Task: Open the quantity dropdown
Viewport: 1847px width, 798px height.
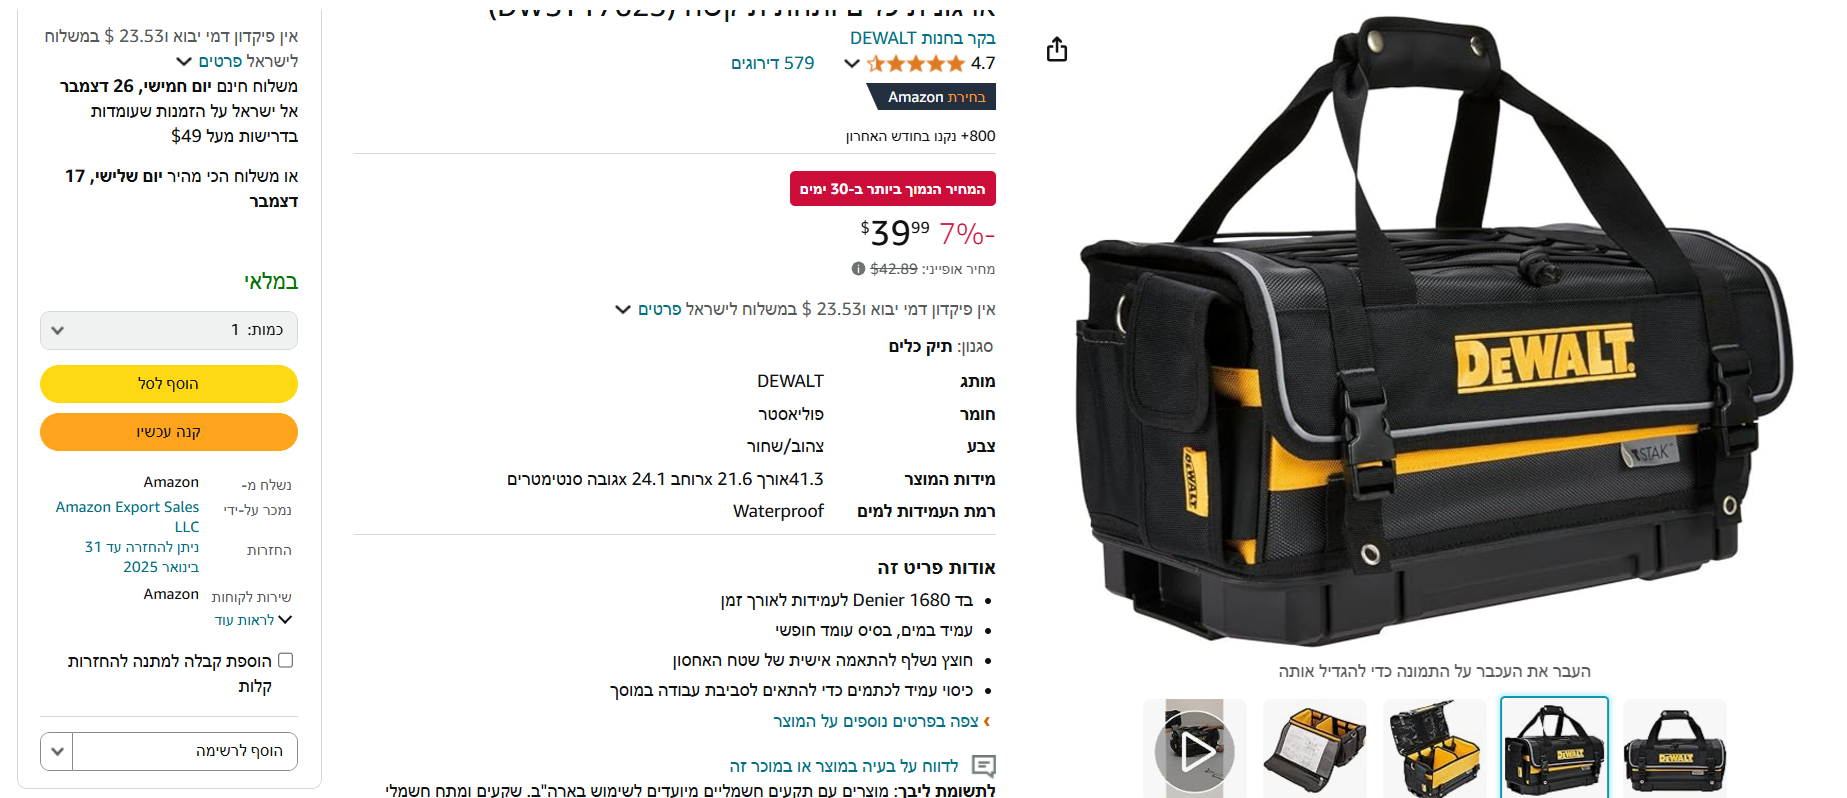Action: (x=169, y=330)
